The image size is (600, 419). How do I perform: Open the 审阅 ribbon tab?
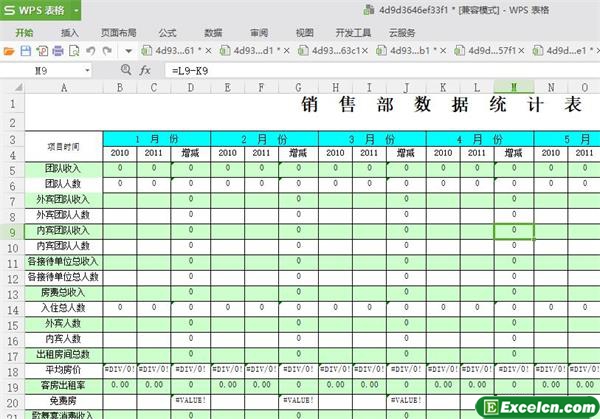[259, 33]
